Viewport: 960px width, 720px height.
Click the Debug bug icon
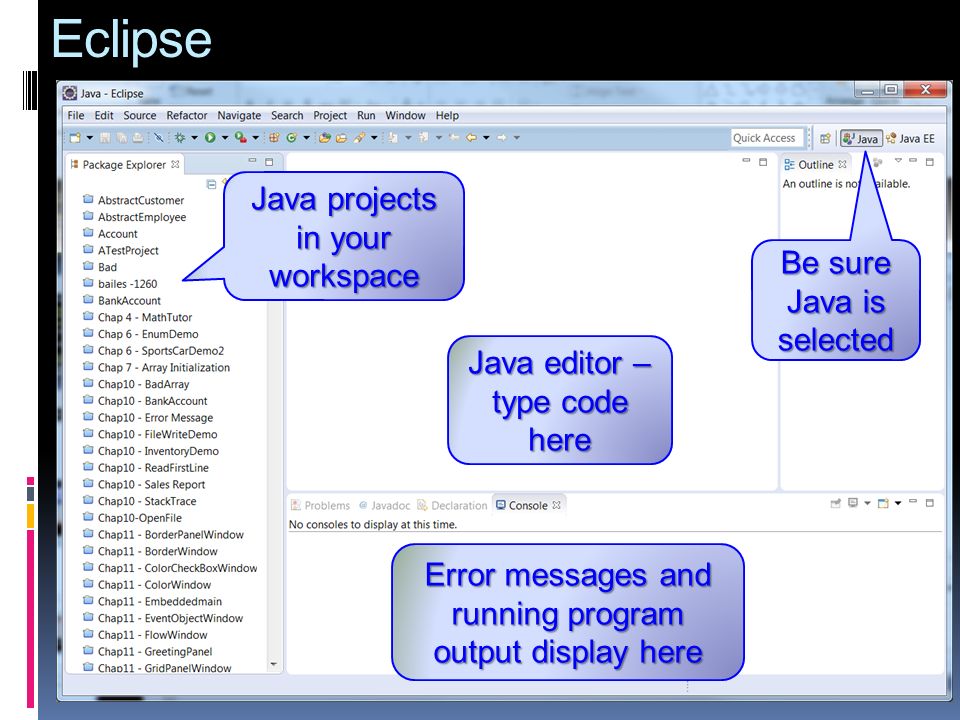point(179,138)
